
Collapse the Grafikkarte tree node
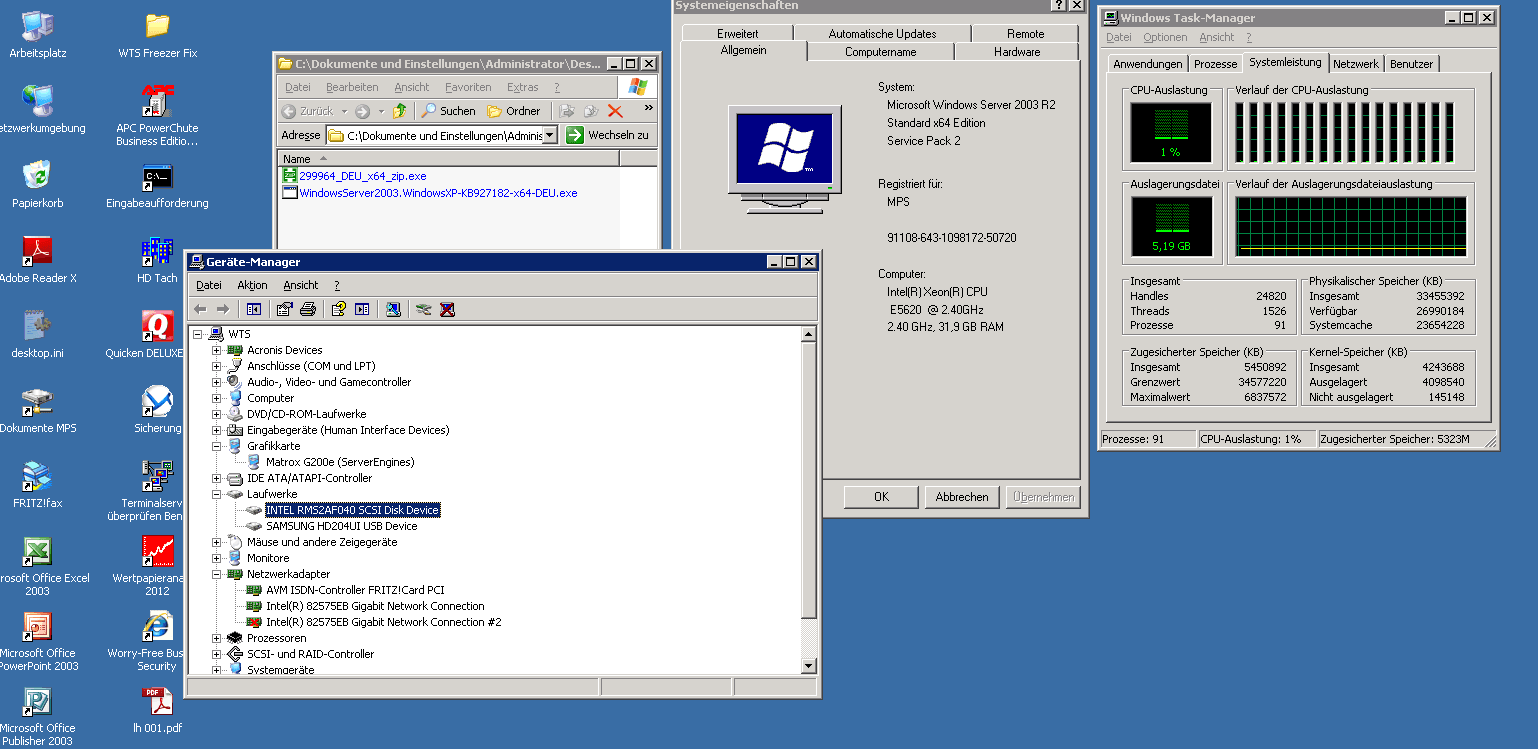216,446
